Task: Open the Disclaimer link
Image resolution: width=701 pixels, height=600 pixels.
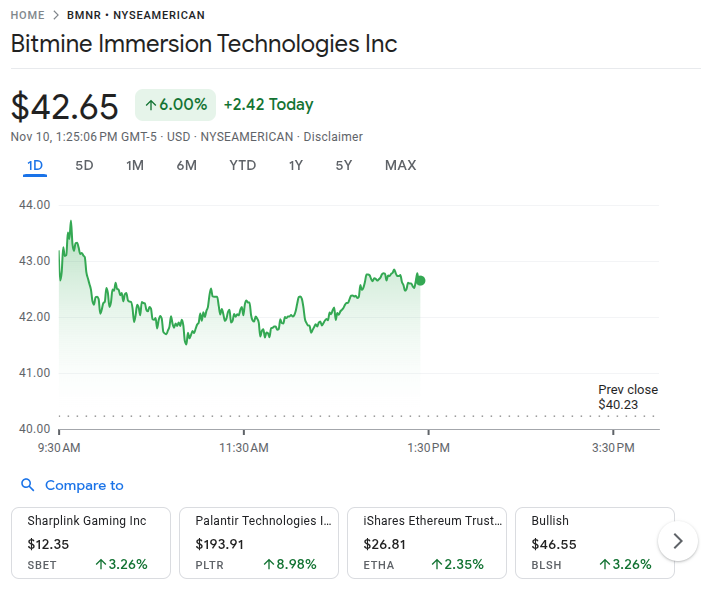Action: [x=333, y=136]
